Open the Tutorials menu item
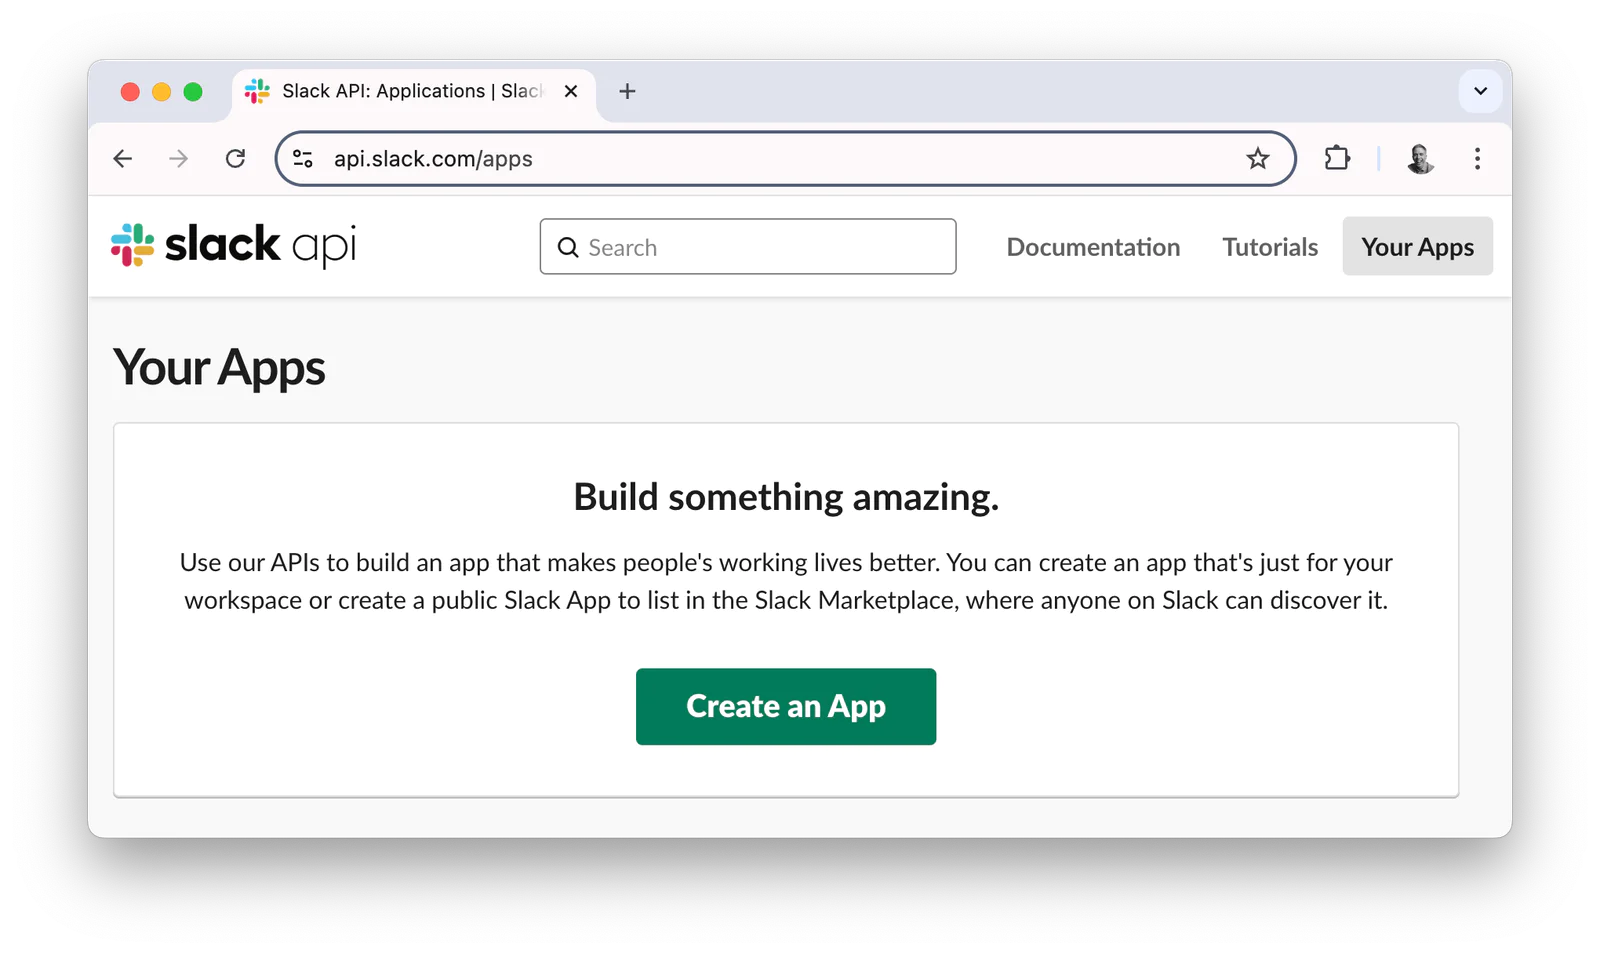Image resolution: width=1600 pixels, height=954 pixels. pyautogui.click(x=1270, y=247)
